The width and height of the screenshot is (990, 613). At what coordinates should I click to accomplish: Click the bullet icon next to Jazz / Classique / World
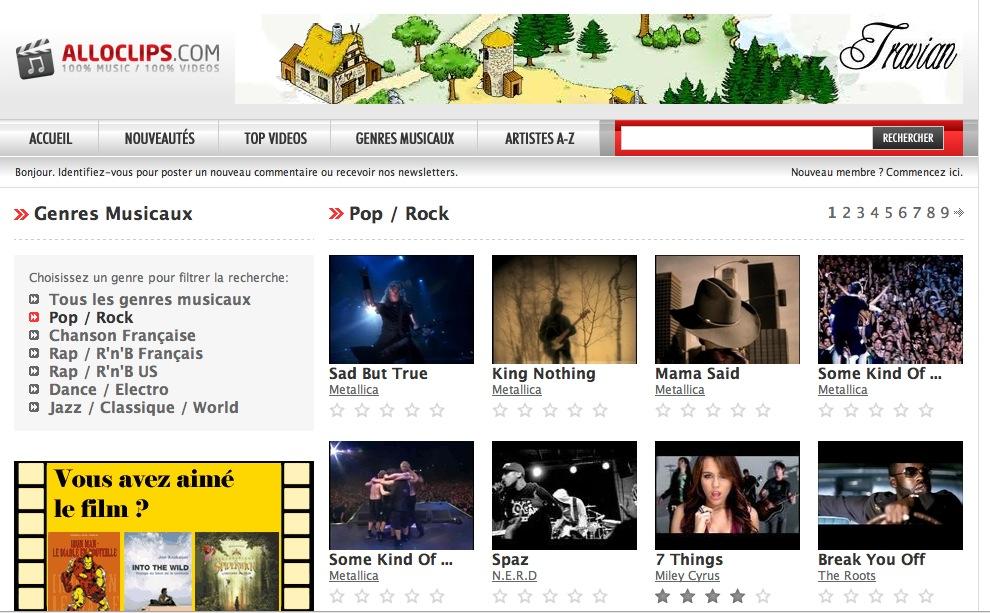click(34, 407)
